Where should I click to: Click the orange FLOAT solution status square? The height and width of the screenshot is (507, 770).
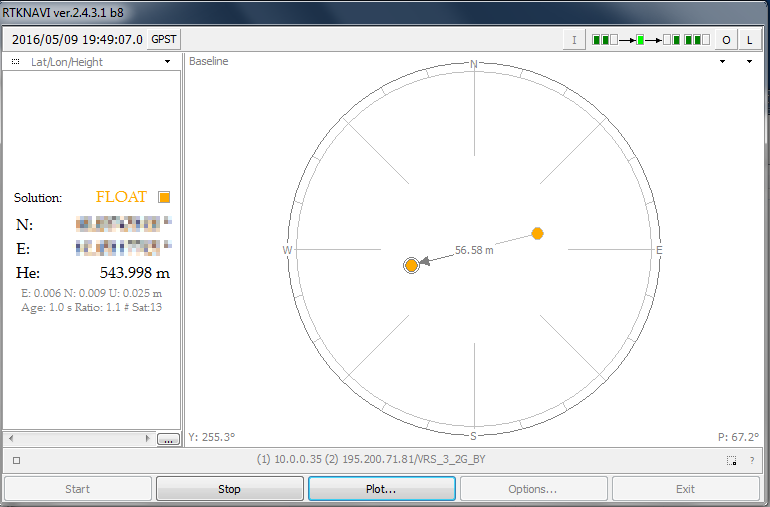pos(164,197)
